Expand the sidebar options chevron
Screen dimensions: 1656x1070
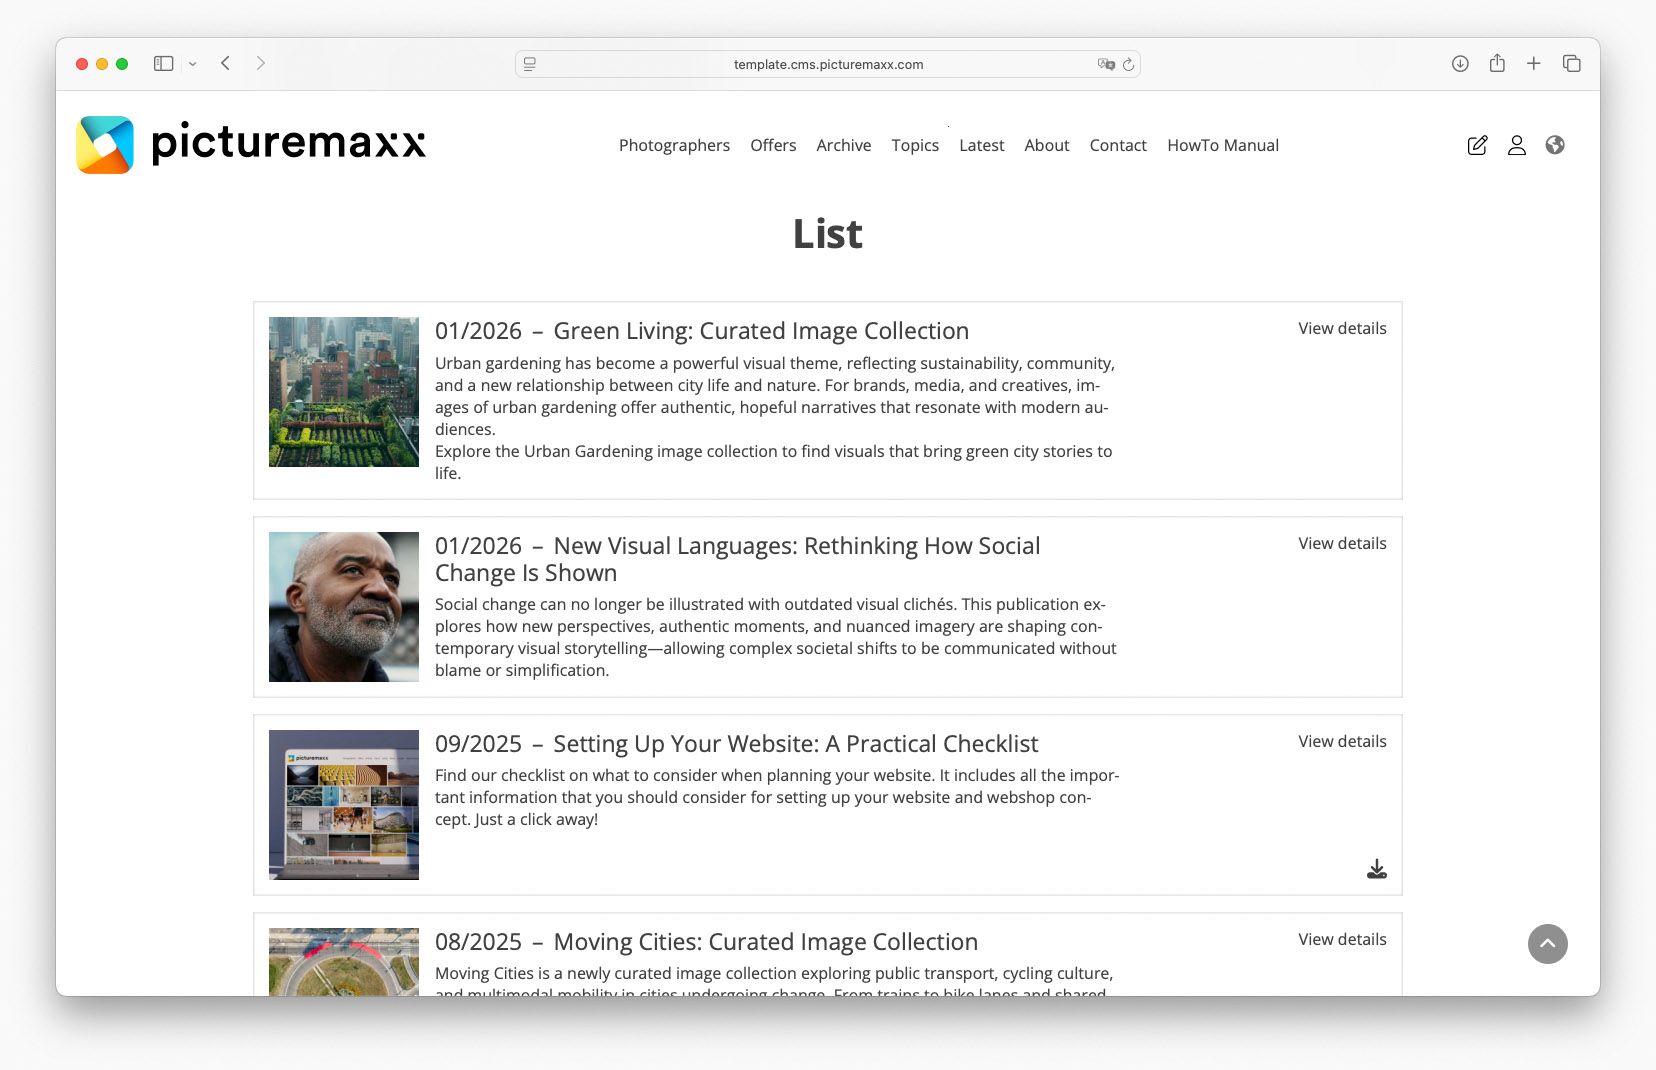[194, 63]
